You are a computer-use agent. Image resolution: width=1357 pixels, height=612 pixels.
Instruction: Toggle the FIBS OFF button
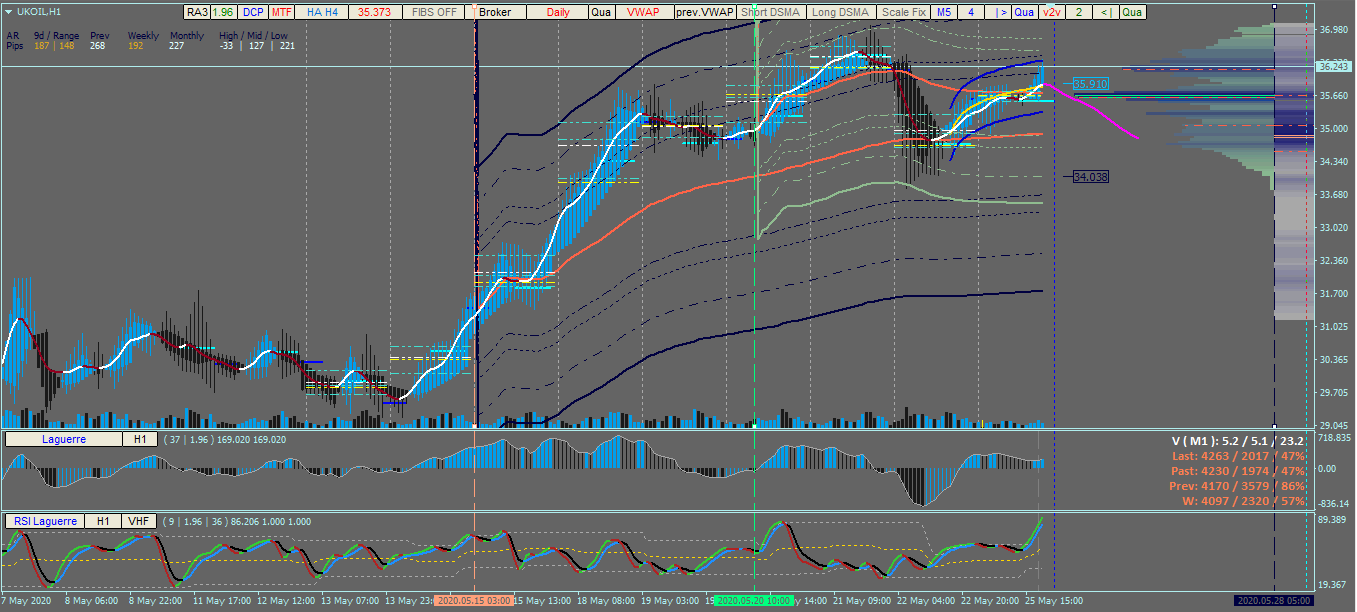pyautogui.click(x=435, y=13)
